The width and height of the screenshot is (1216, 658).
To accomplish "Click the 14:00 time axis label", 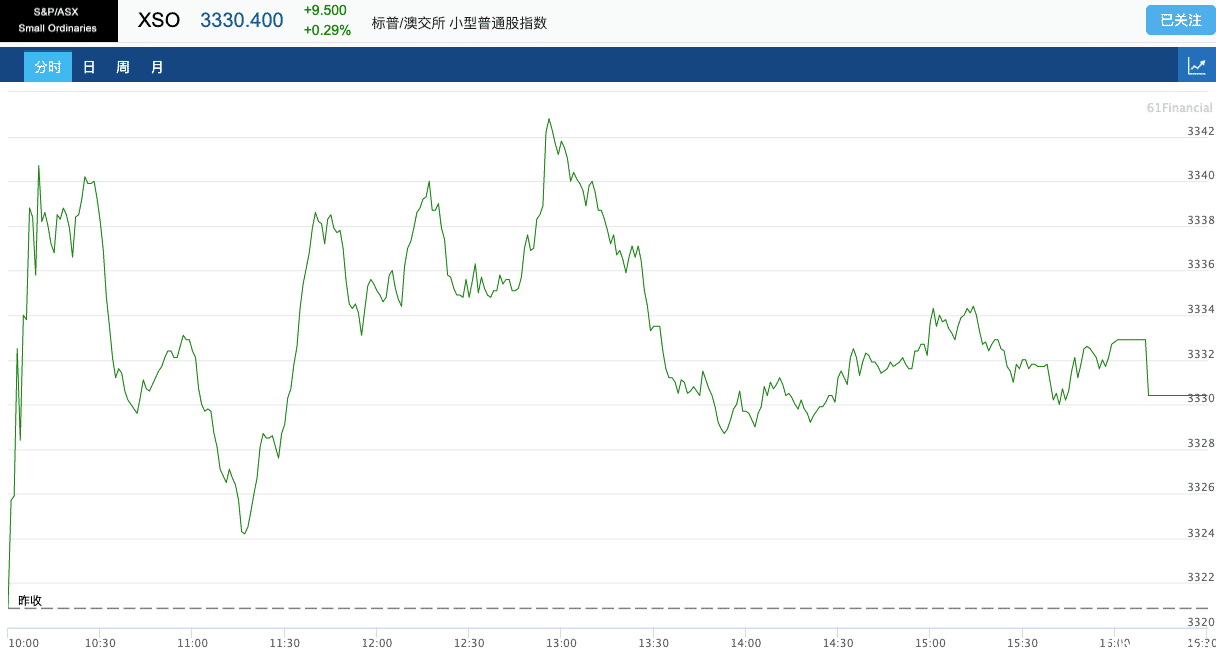I will coord(746,643).
